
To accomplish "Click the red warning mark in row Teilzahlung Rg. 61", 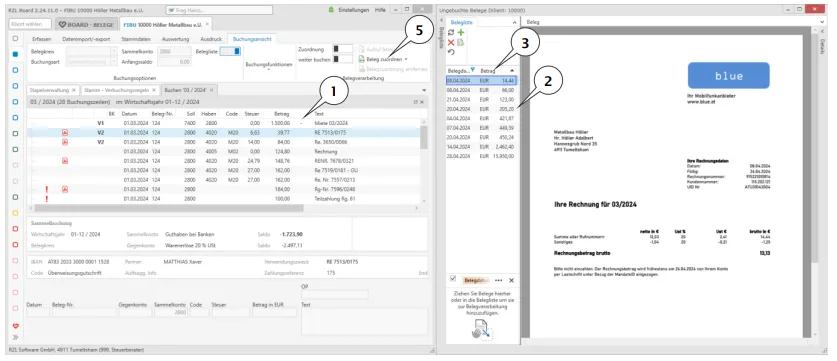I will pos(46,199).
